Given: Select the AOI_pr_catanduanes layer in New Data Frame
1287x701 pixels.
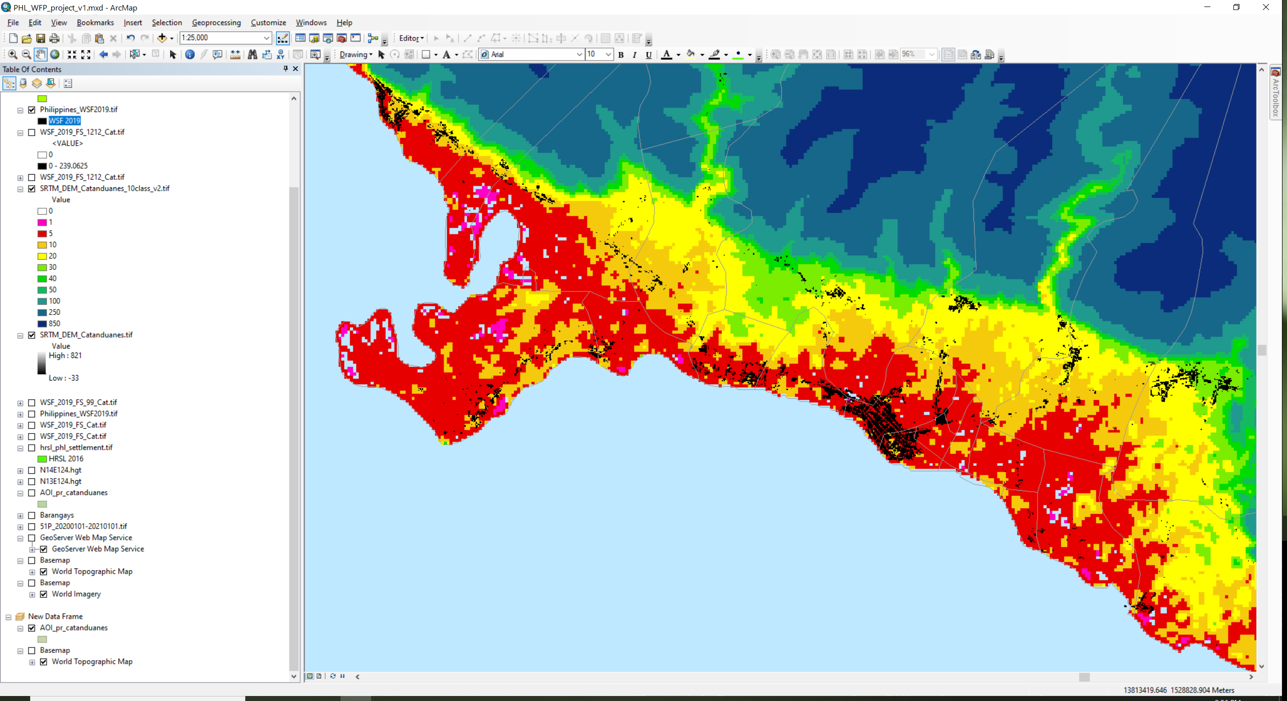Looking at the screenshot, I should [x=74, y=628].
